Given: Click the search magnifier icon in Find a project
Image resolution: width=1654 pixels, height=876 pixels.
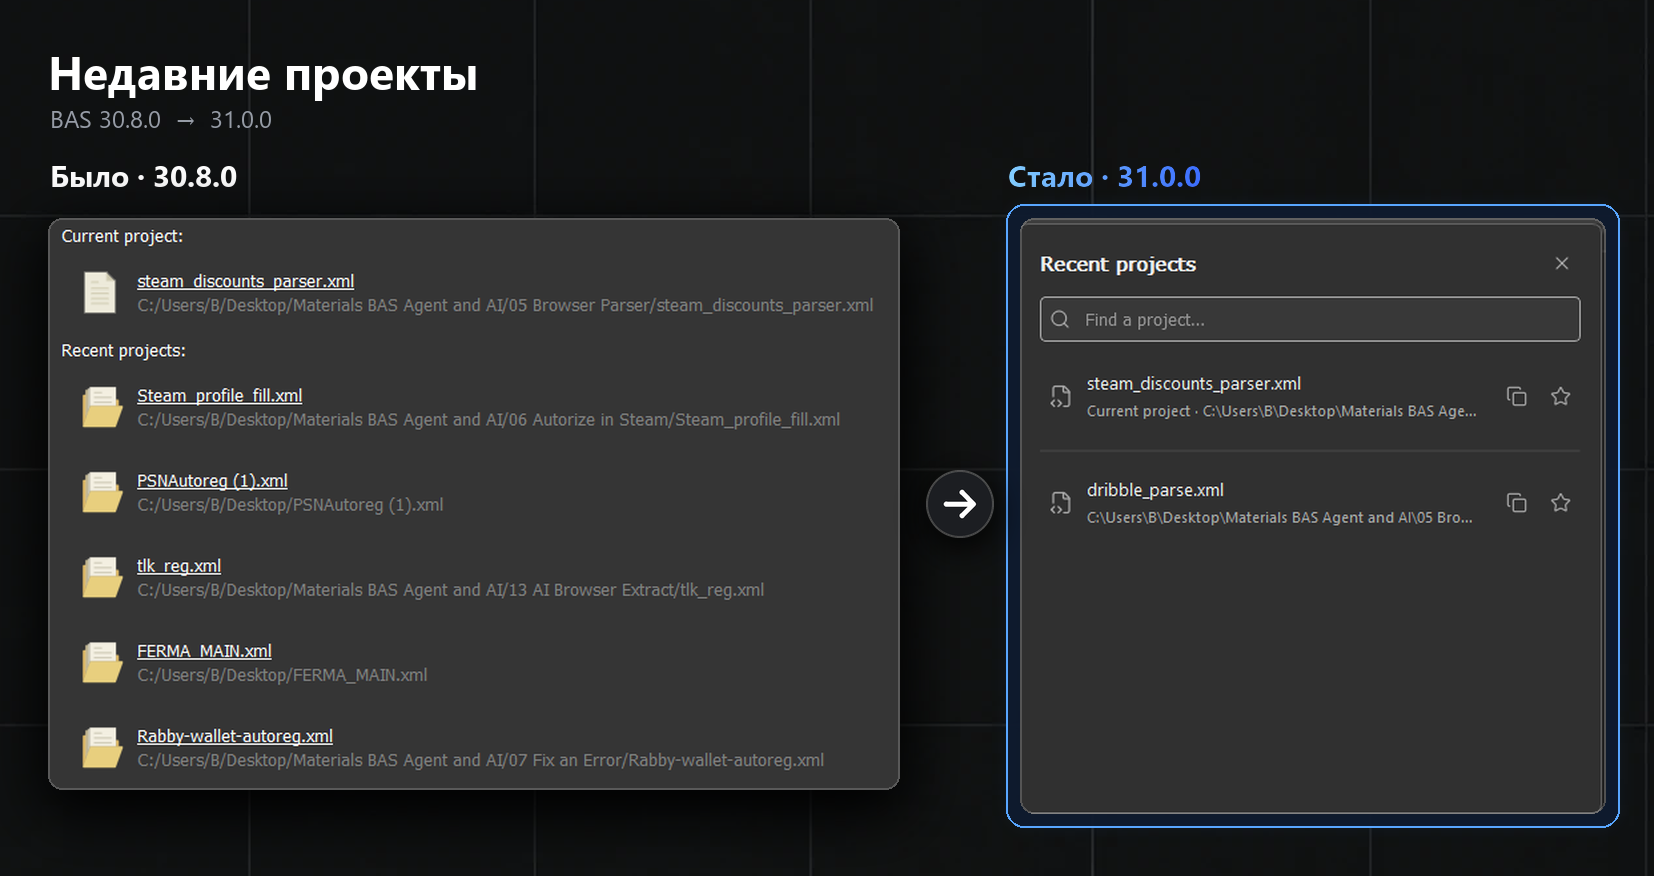Looking at the screenshot, I should (1061, 319).
